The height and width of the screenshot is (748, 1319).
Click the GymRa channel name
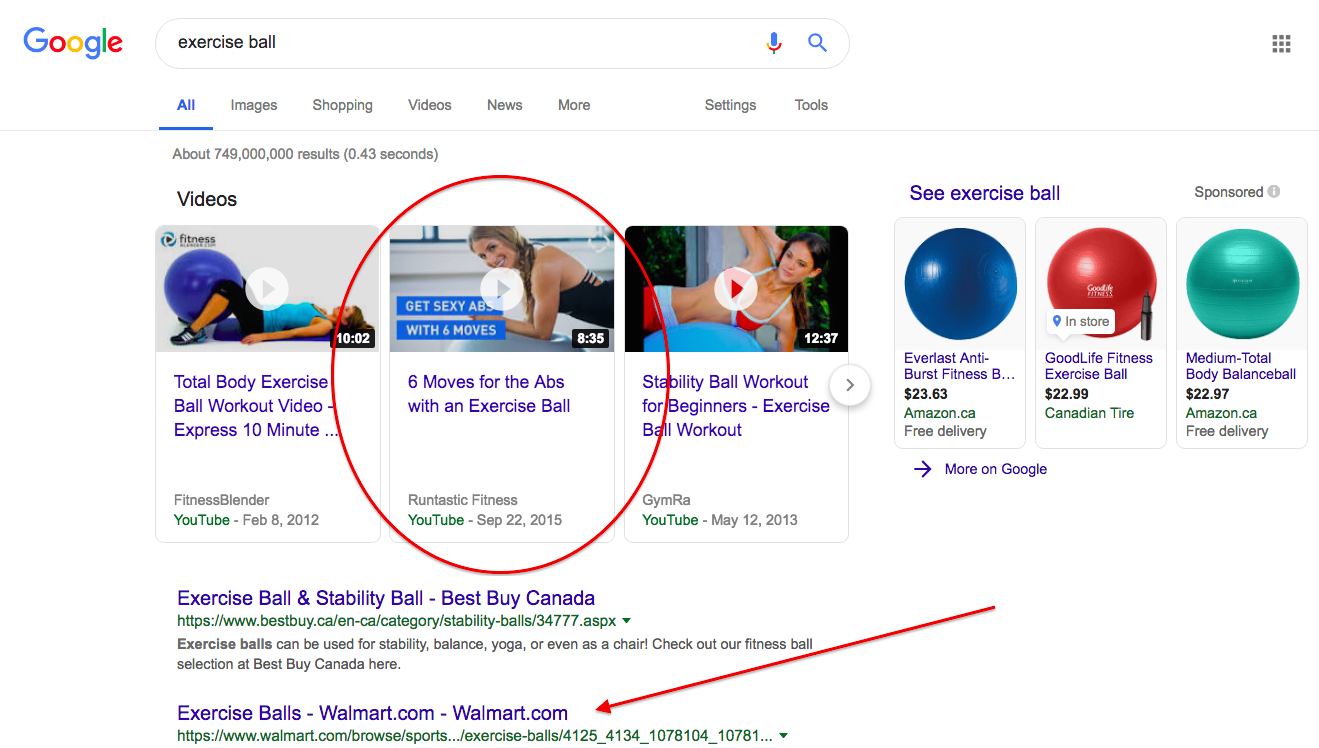[666, 500]
